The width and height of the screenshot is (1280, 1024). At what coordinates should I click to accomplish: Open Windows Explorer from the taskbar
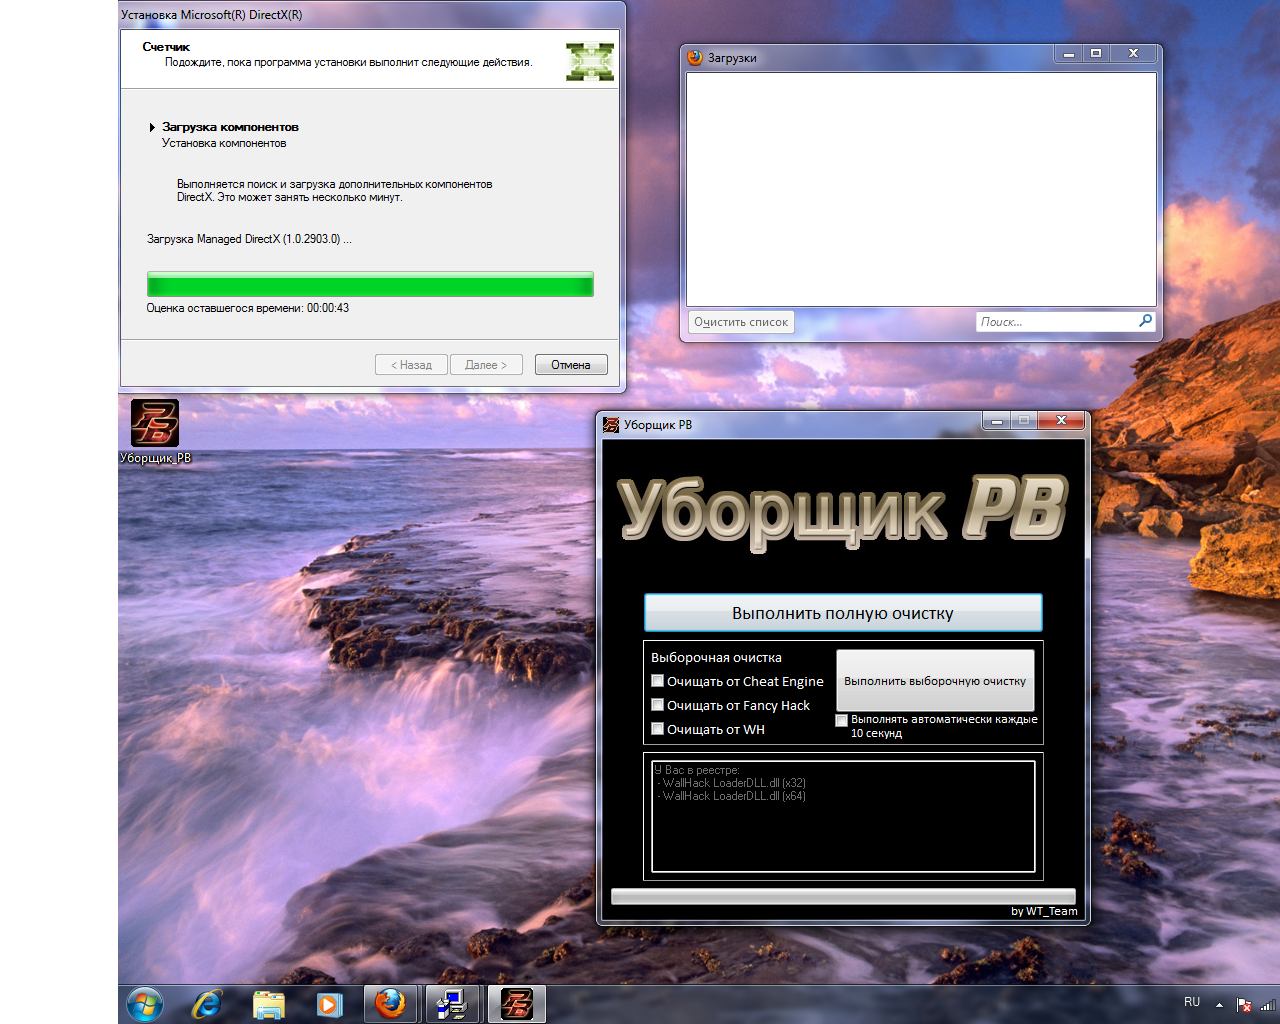click(x=269, y=1004)
